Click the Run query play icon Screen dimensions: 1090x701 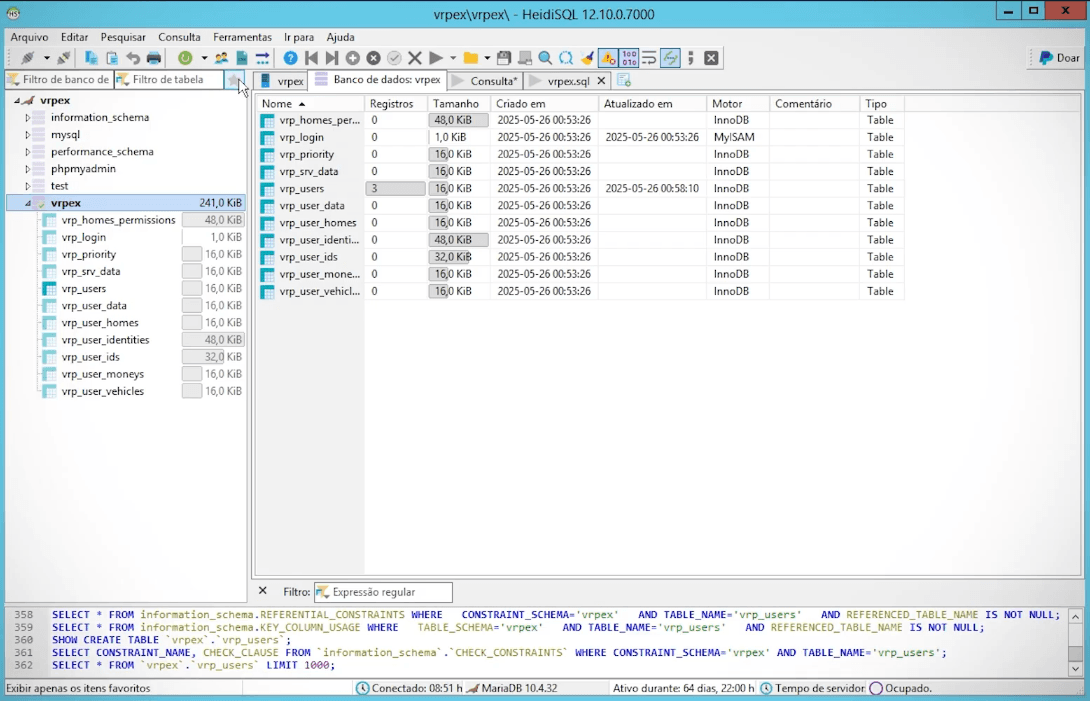coord(436,58)
